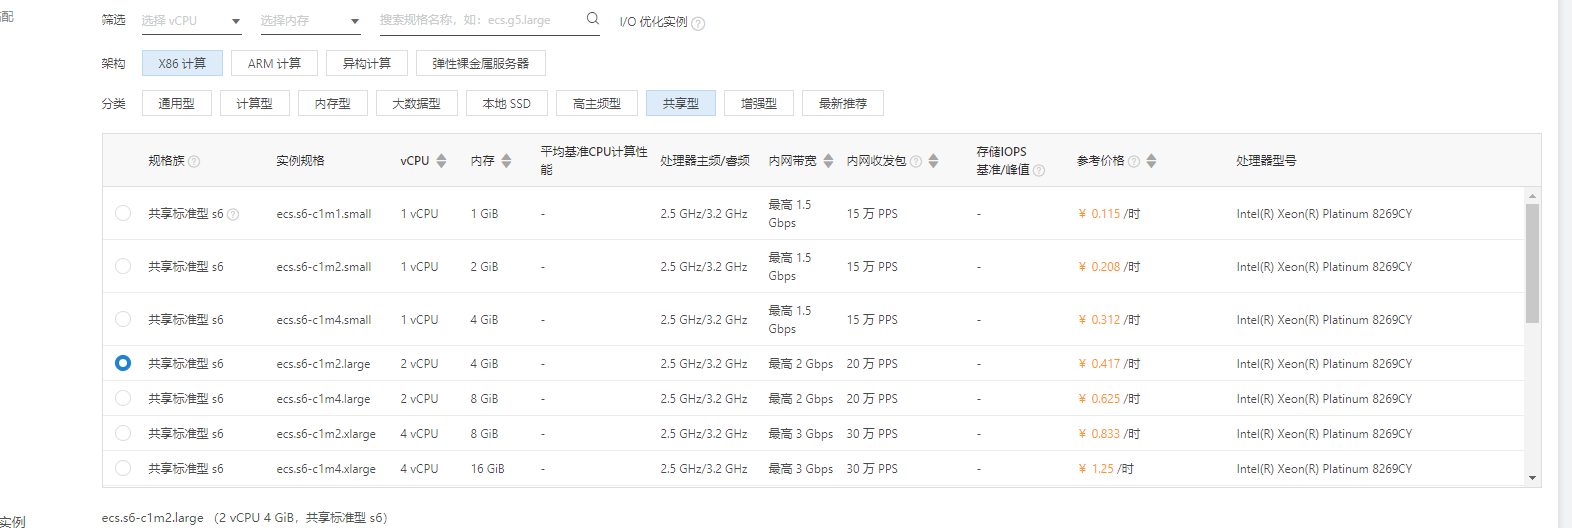The image size is (1572, 528).
Task: Select the ecs.s6-c1m4.large instance radio
Action: [x=123, y=398]
